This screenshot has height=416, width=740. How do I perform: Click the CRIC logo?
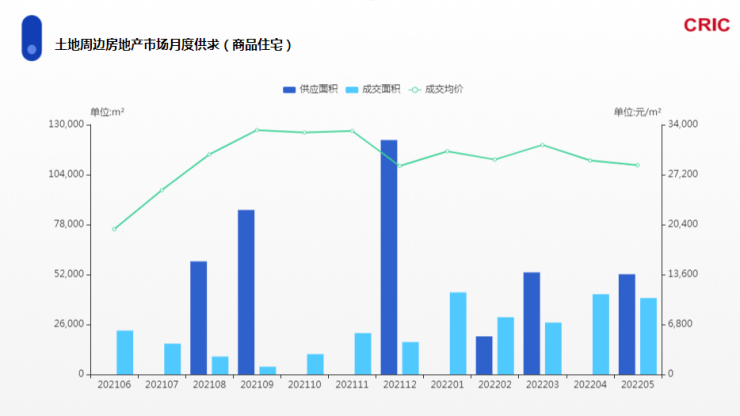pos(706,25)
